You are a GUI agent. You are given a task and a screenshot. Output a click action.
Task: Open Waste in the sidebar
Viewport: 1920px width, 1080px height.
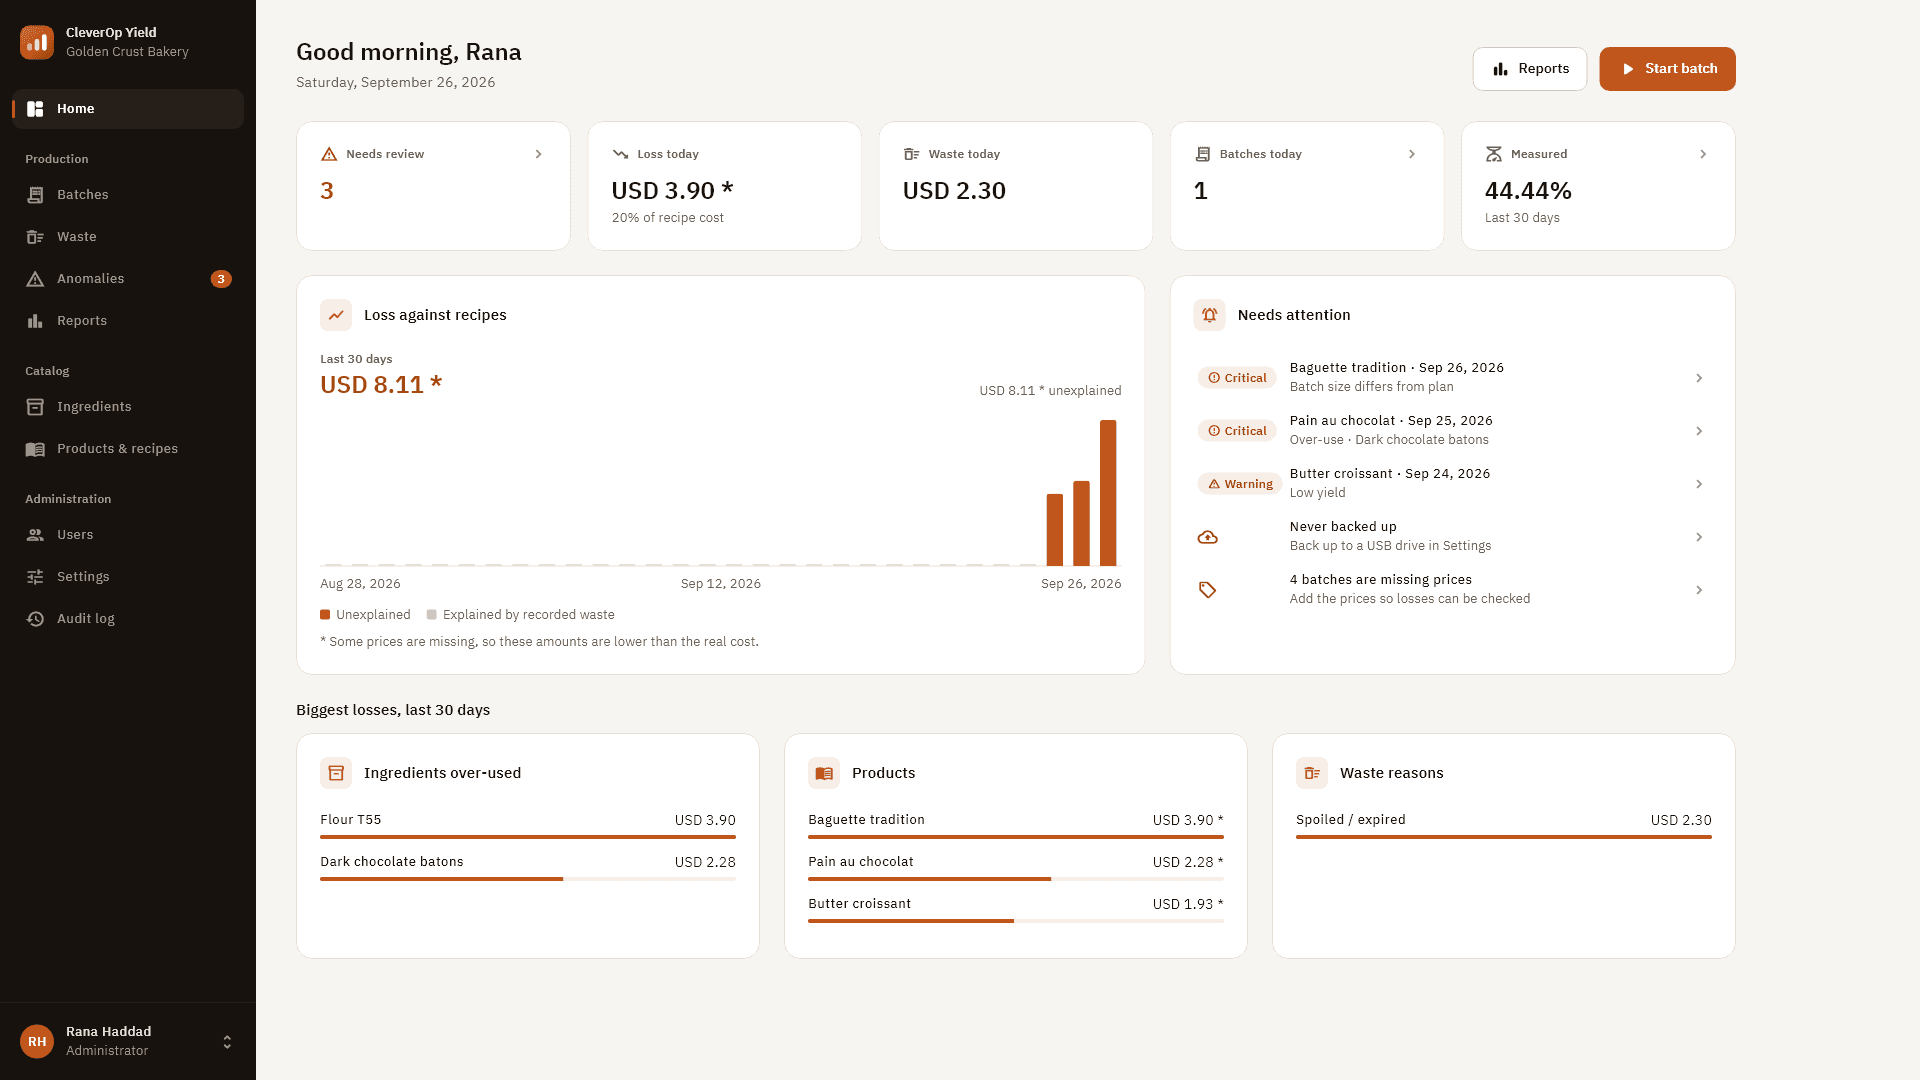[x=128, y=237]
